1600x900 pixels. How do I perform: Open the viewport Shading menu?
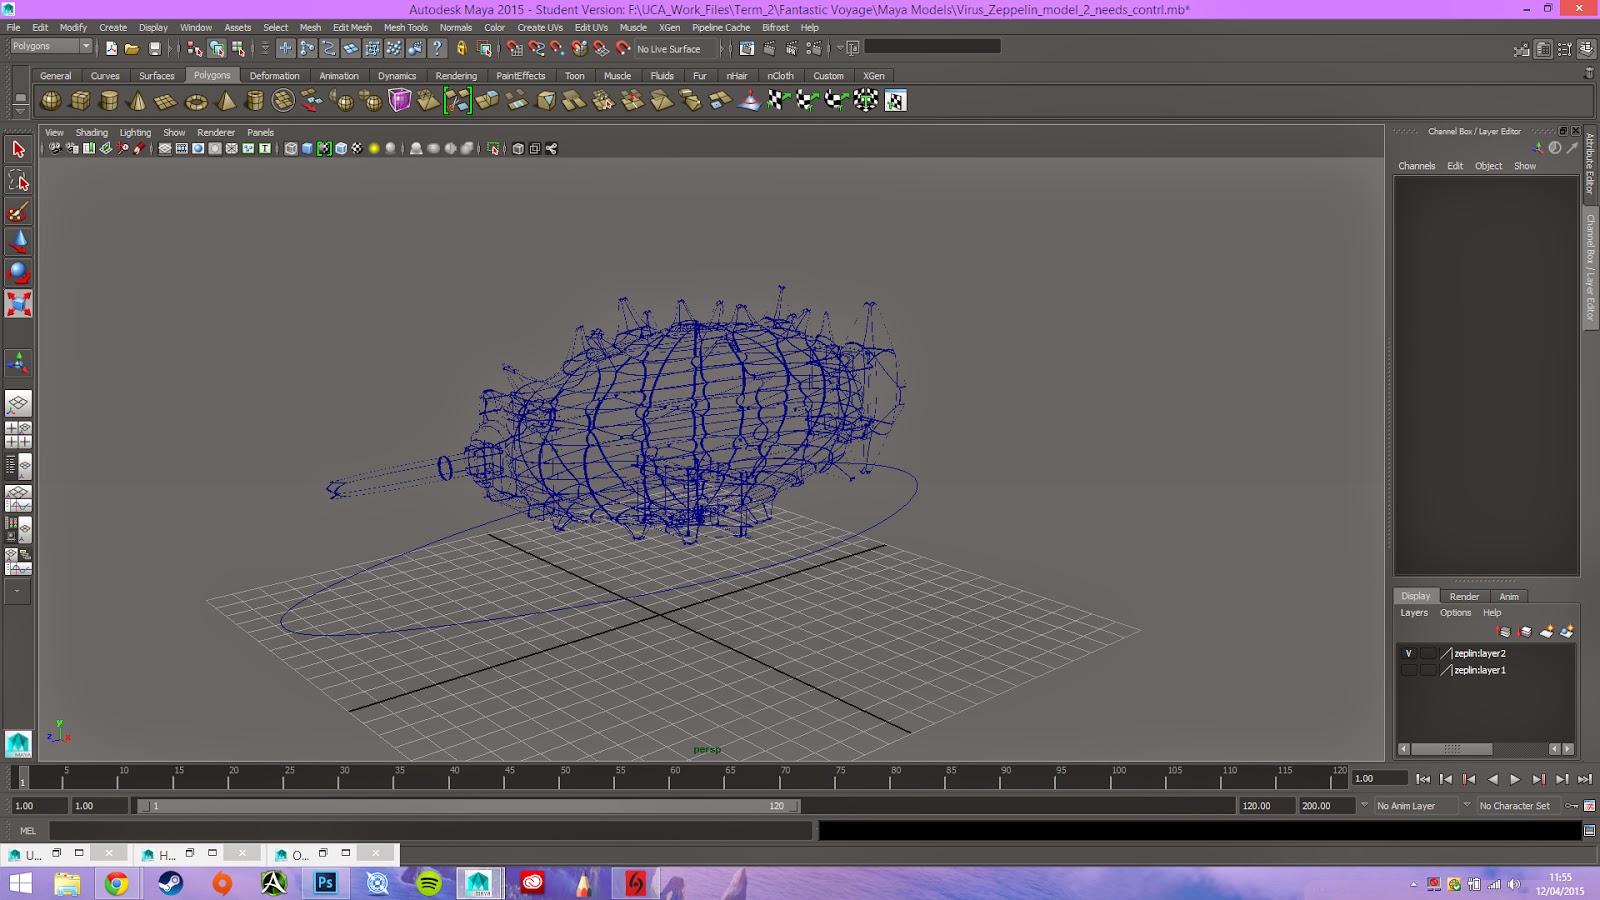[x=91, y=132]
